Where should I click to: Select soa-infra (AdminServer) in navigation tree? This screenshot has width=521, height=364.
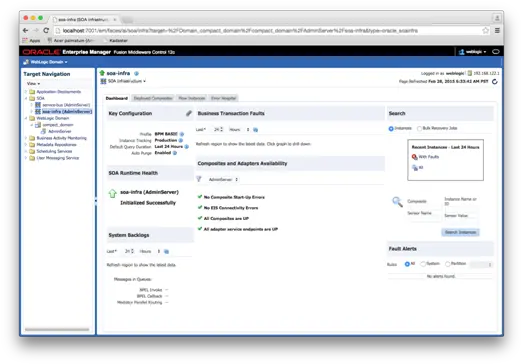click(x=67, y=112)
